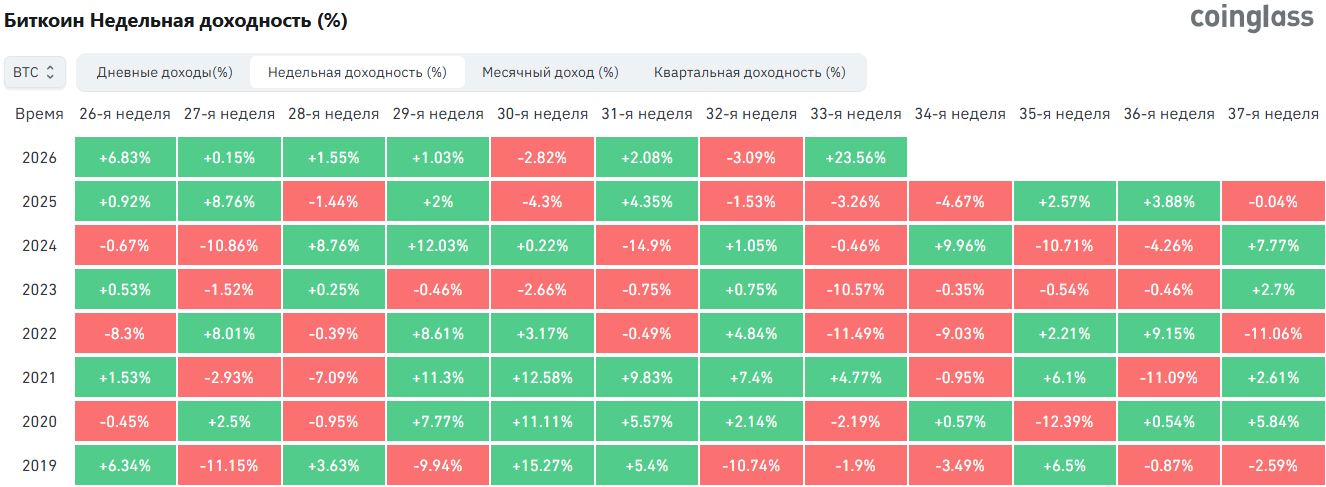
Task: Click the Время column header
Action: pyautogui.click(x=39, y=114)
